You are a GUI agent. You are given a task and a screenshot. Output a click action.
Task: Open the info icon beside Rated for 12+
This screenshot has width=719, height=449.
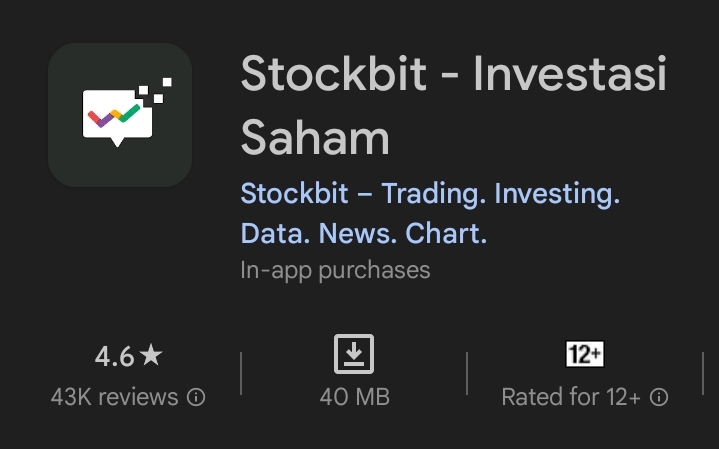tap(659, 397)
